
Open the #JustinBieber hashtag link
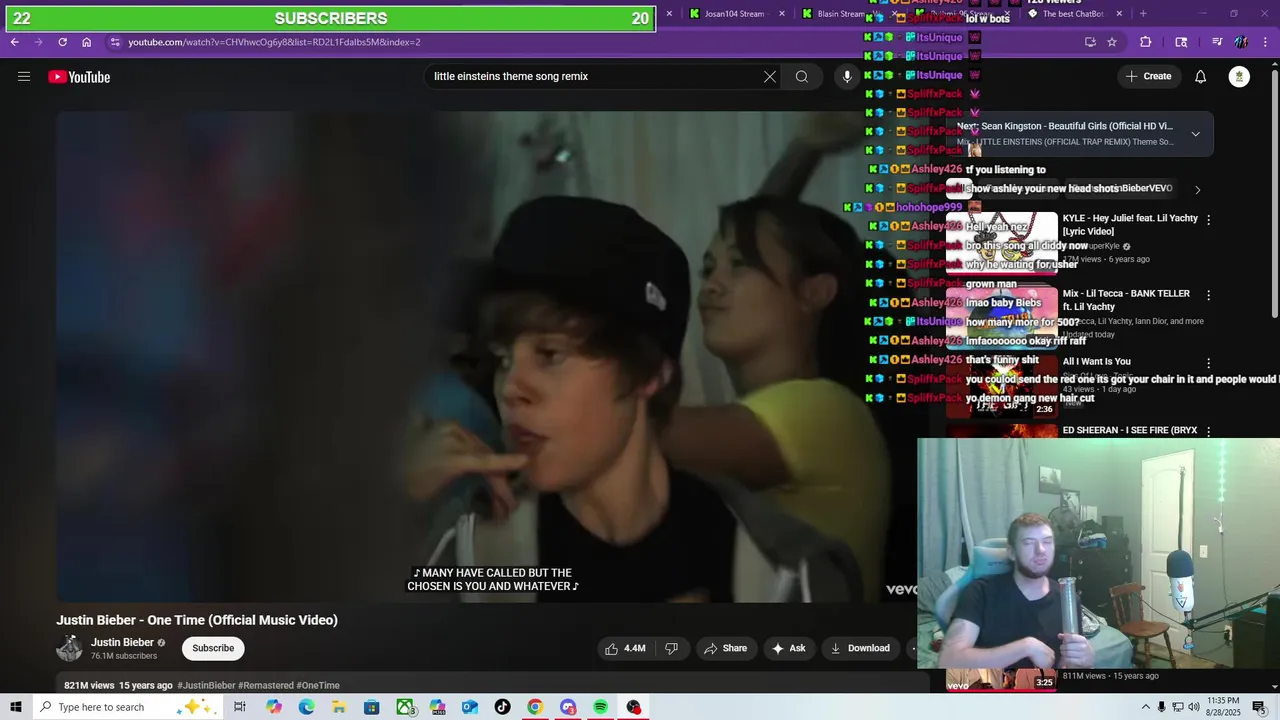click(x=206, y=685)
